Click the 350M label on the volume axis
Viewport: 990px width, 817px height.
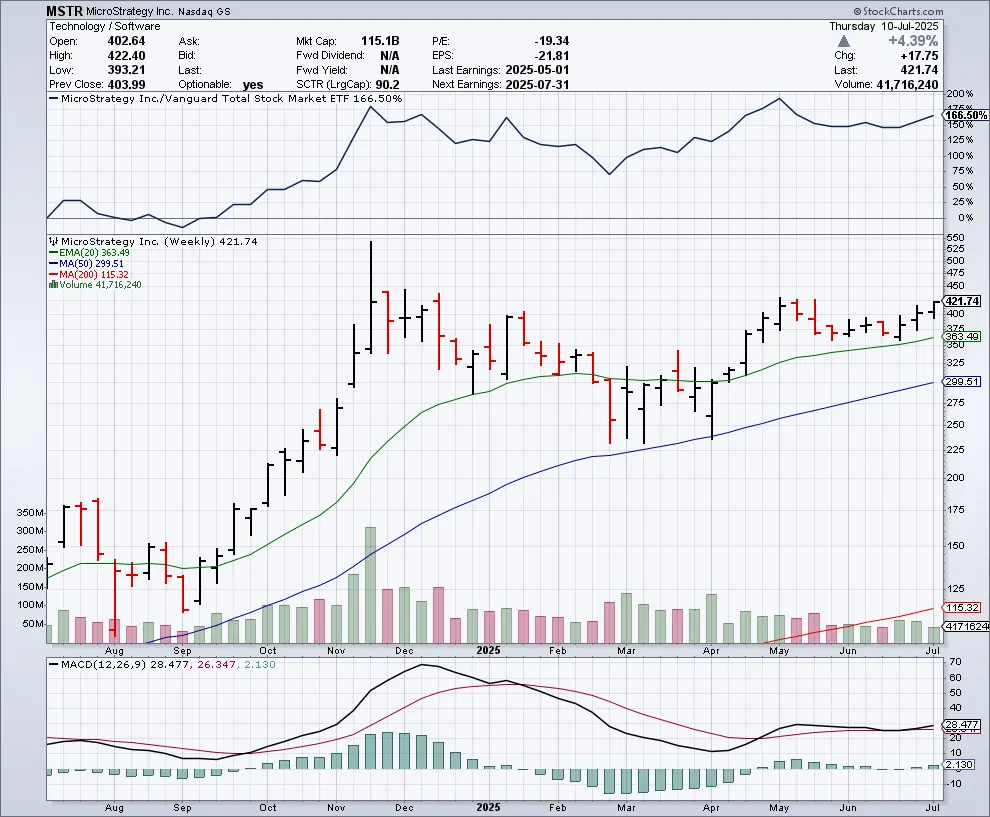pos(30,513)
